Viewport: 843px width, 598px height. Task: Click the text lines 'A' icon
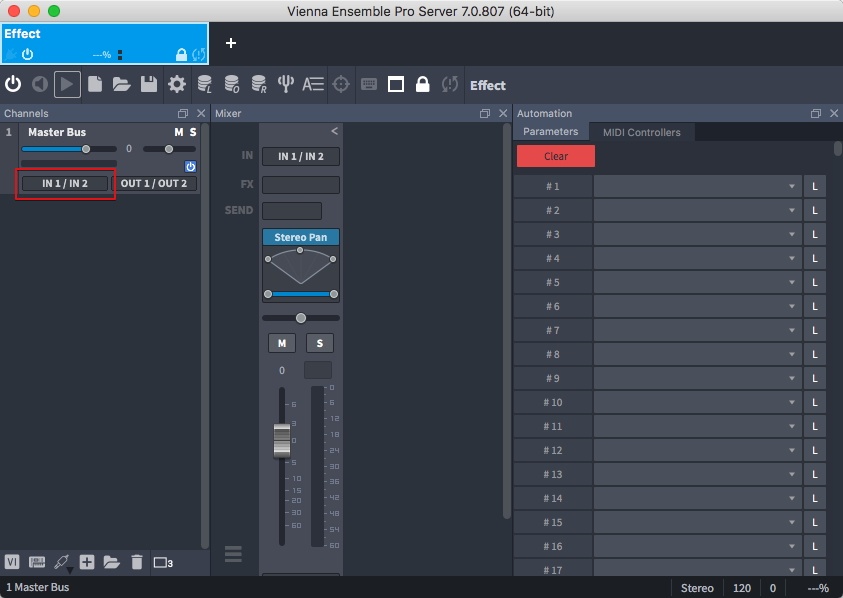point(313,84)
